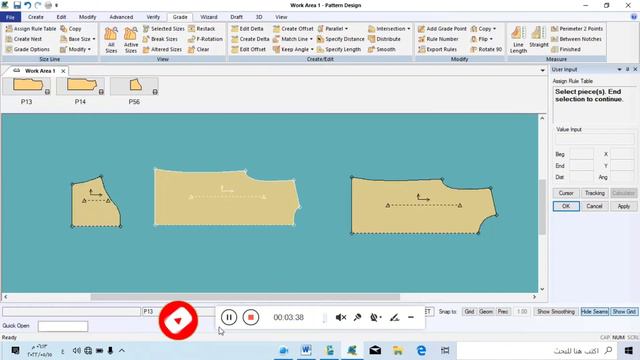Toggle Grid snap option
640x360 pixels.
[469, 311]
